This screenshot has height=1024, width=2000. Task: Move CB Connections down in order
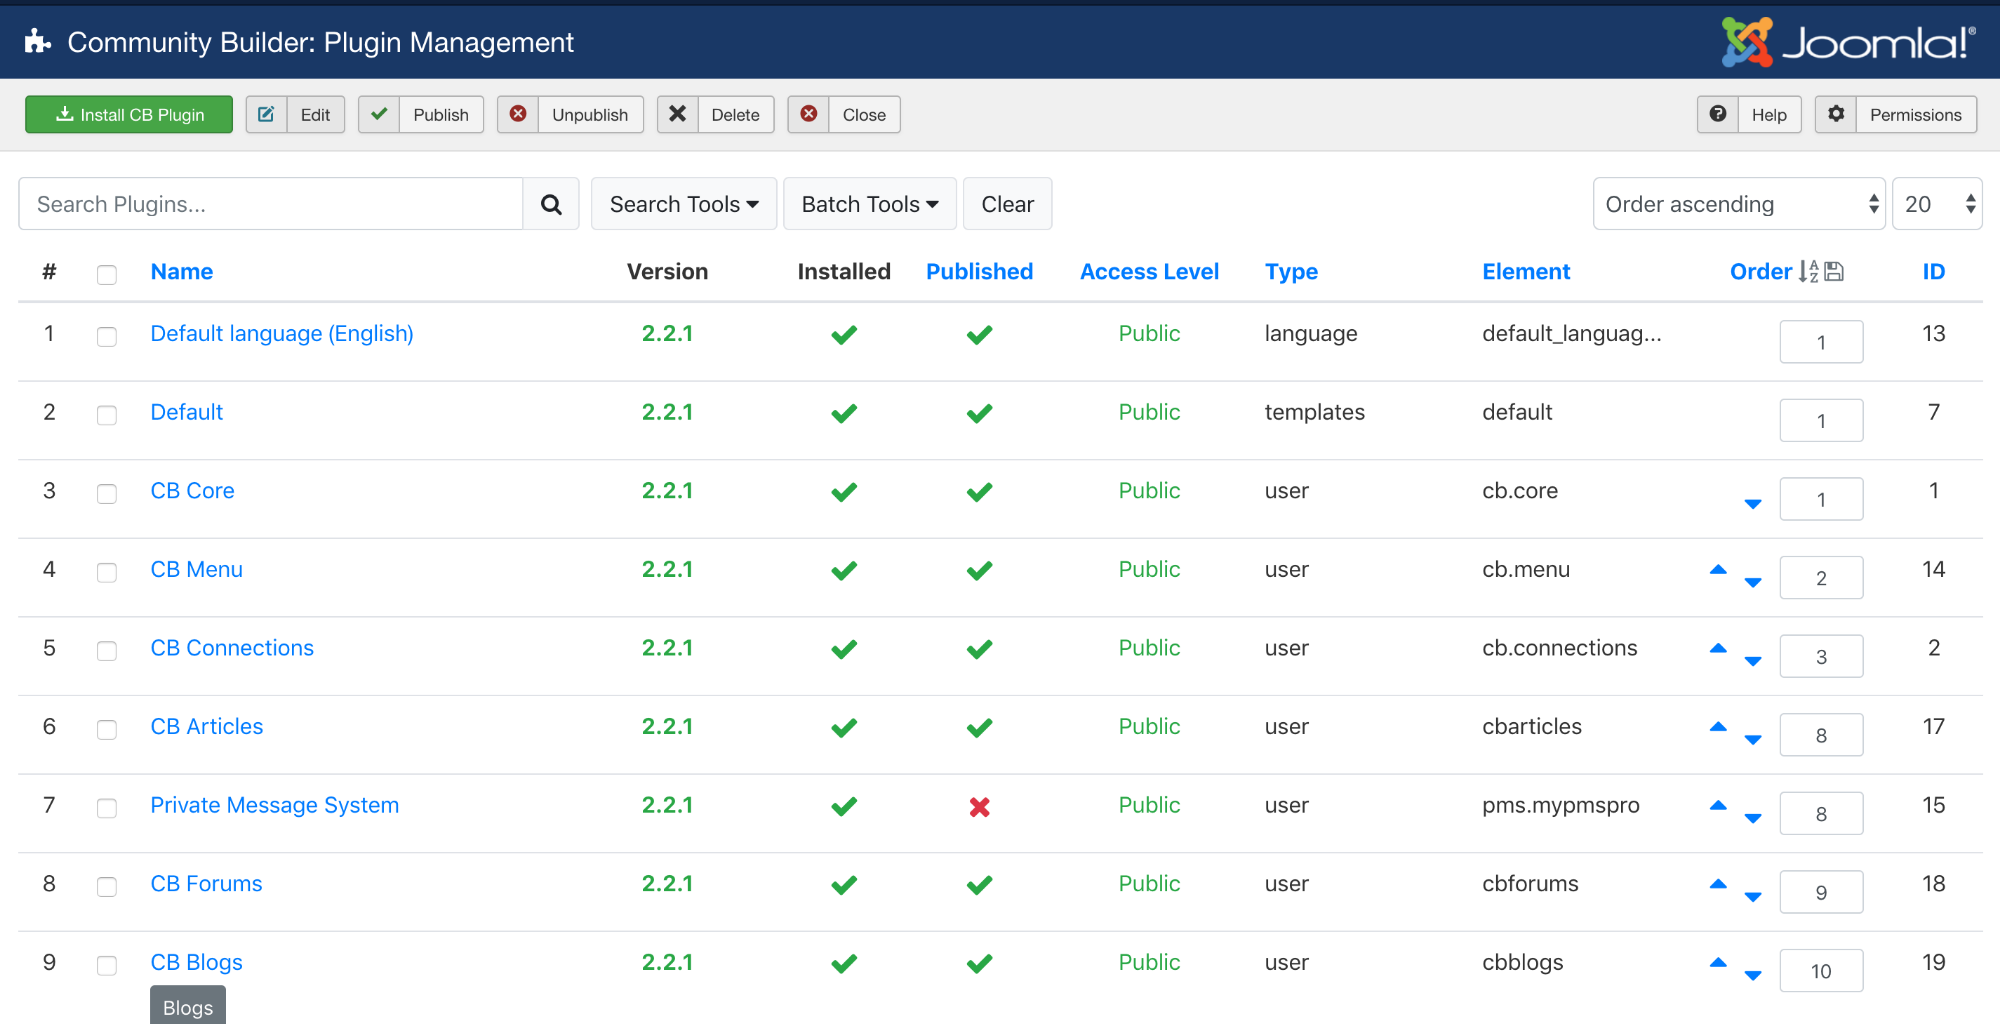point(1753,661)
